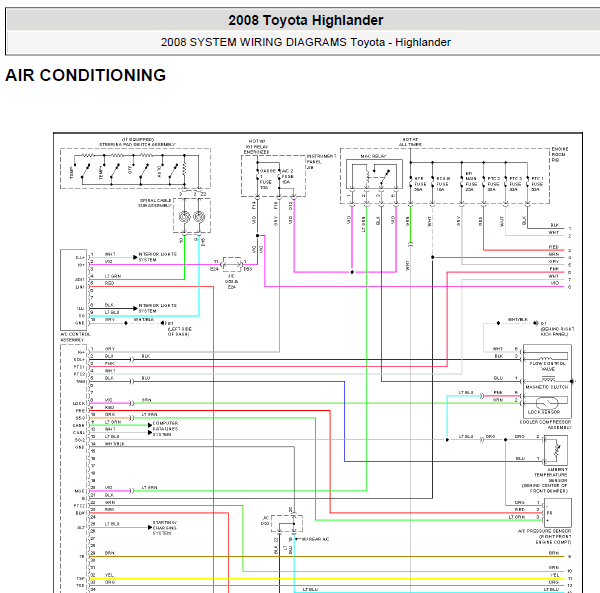Click the J/C D53 junction box near W/ REAR A/C
Viewport: 600px width, 593px height.
(287, 523)
